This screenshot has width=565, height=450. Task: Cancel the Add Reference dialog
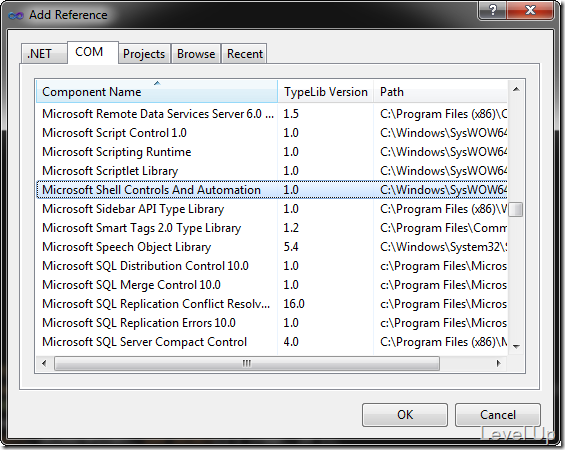click(498, 415)
